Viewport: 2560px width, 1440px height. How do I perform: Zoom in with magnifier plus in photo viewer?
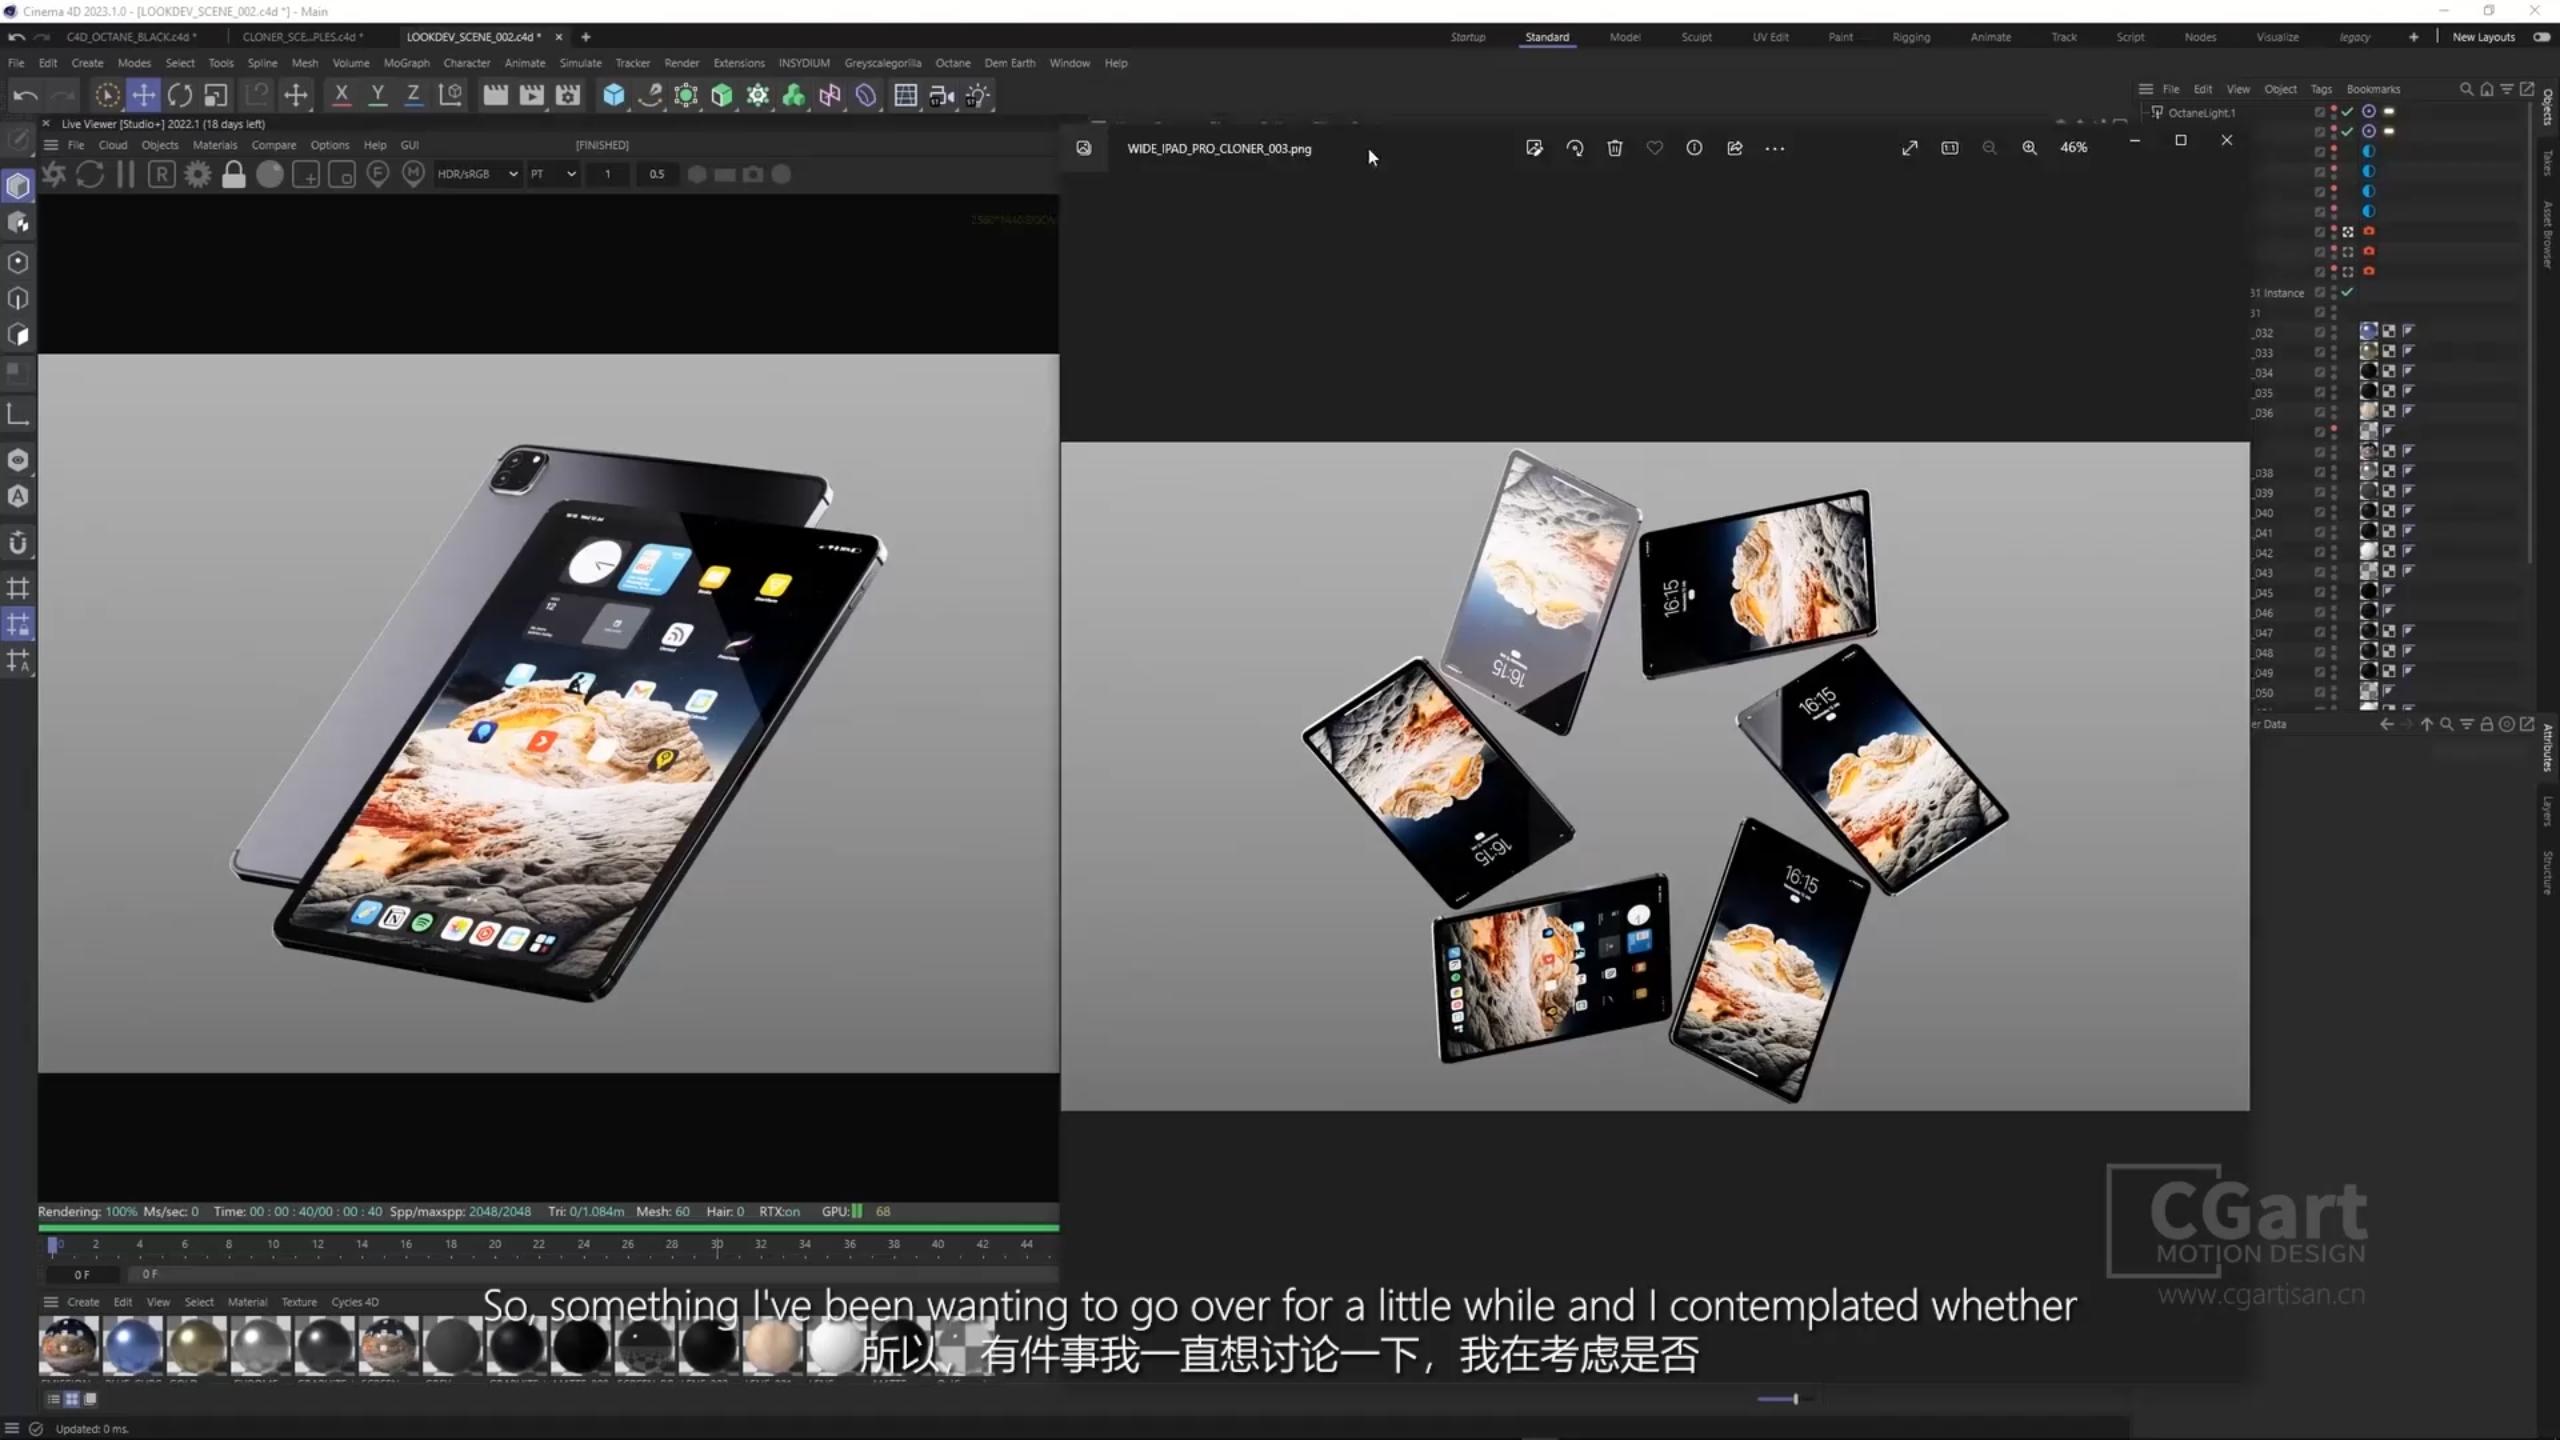click(2029, 148)
